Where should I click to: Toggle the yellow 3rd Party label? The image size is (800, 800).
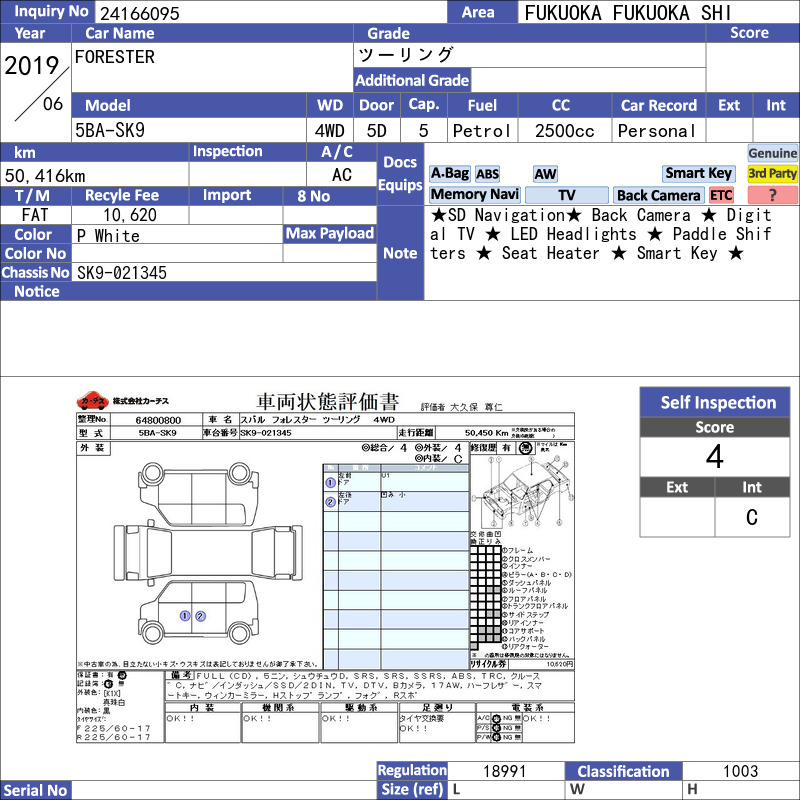(772, 173)
